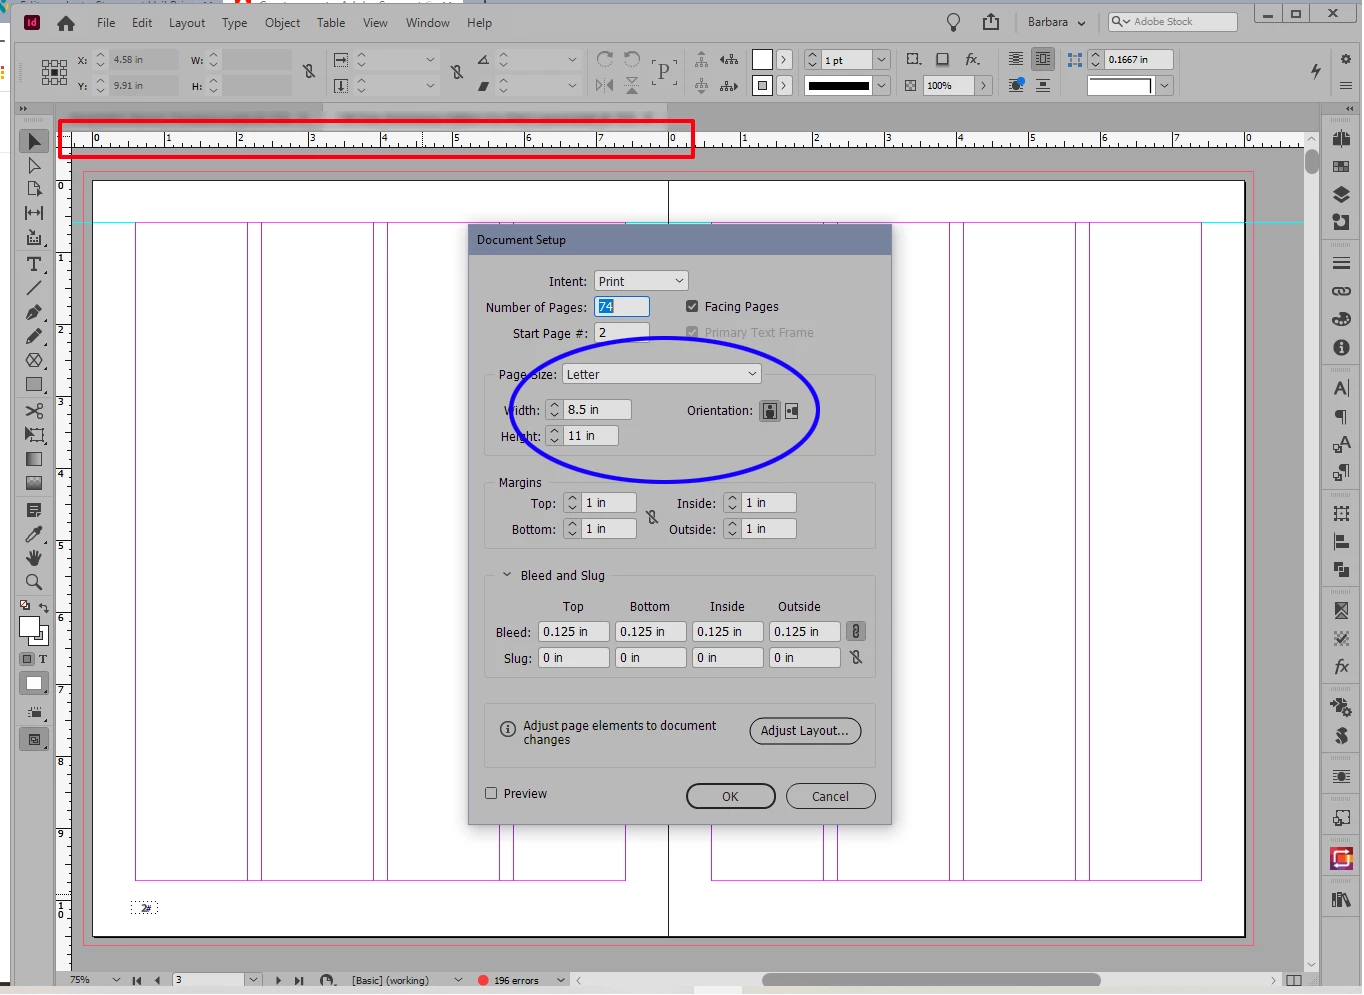The image size is (1364, 995).
Task: Toggle the Primary Text Frame checkbox
Action: tap(692, 332)
